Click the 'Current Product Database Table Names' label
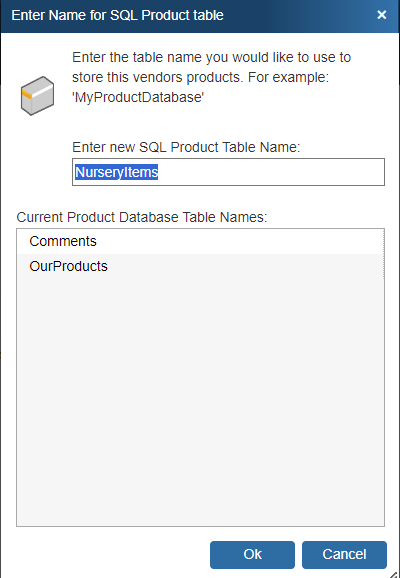This screenshot has width=400, height=578. point(142,217)
